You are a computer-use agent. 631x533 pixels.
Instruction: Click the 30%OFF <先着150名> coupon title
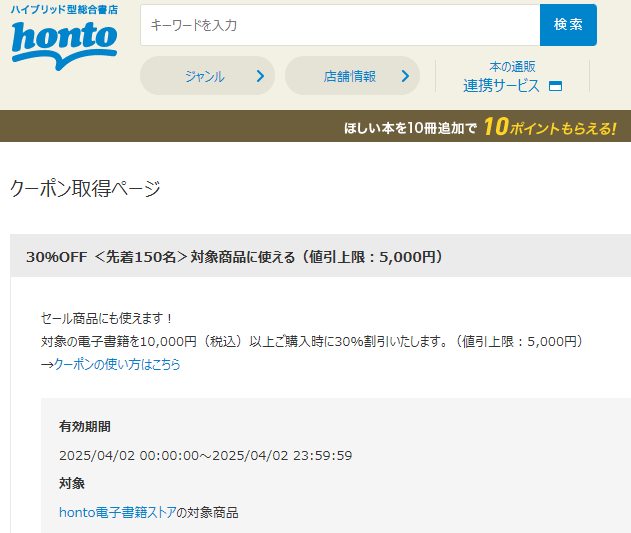(235, 256)
